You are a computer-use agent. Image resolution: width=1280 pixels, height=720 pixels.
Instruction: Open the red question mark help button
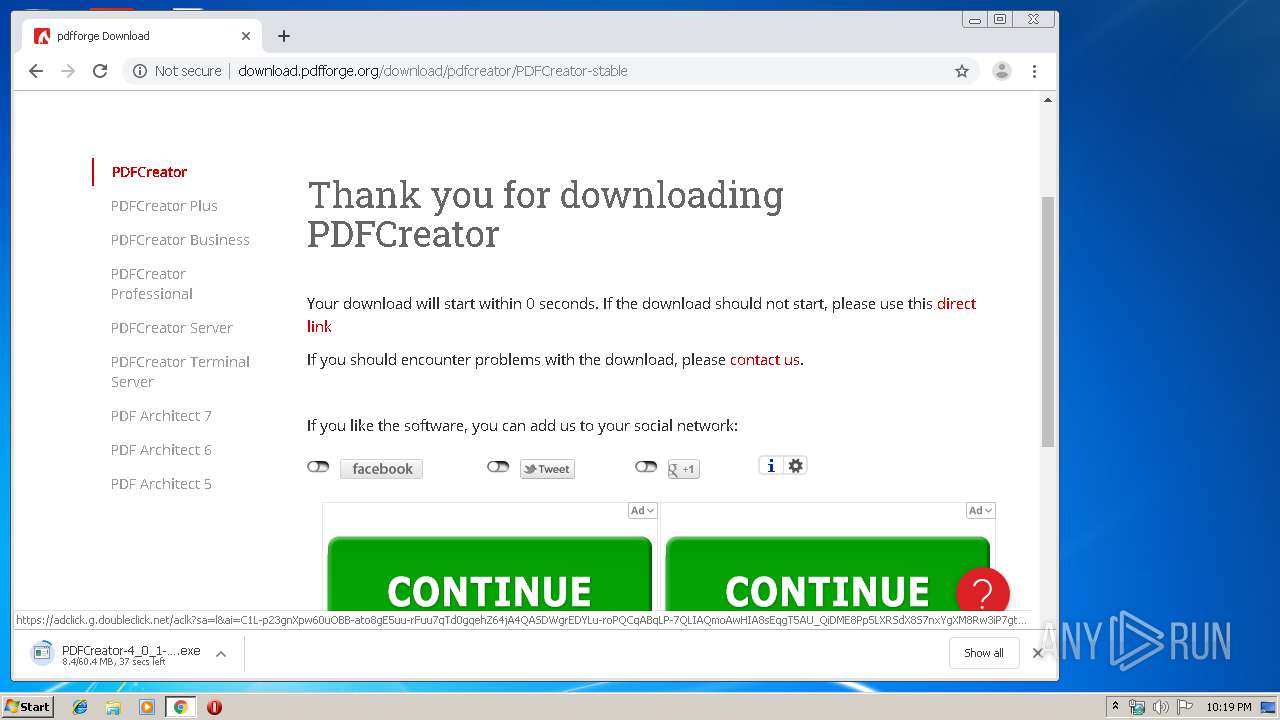click(x=982, y=593)
